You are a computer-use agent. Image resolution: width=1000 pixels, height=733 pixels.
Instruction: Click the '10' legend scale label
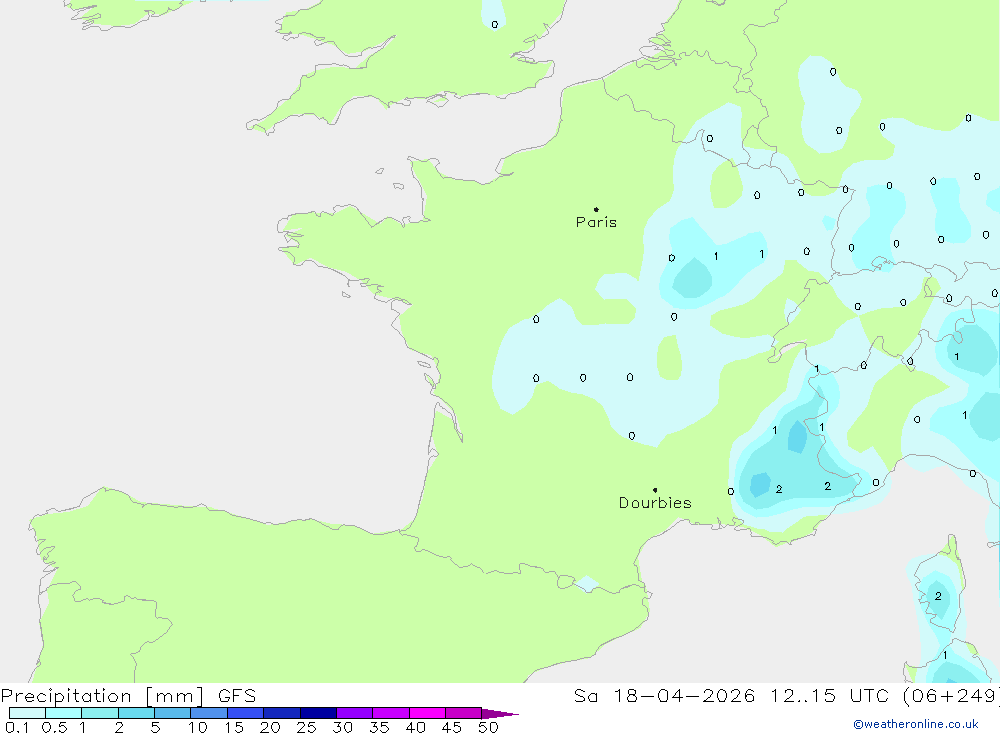(198, 727)
